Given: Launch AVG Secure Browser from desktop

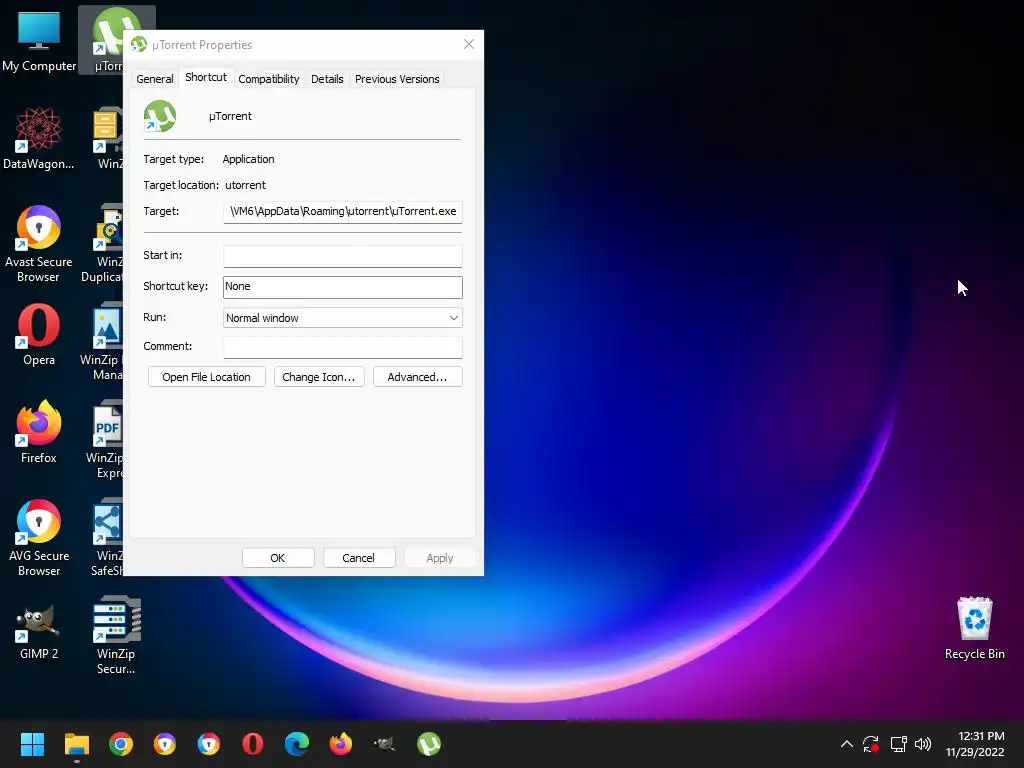Looking at the screenshot, I should coord(39,537).
